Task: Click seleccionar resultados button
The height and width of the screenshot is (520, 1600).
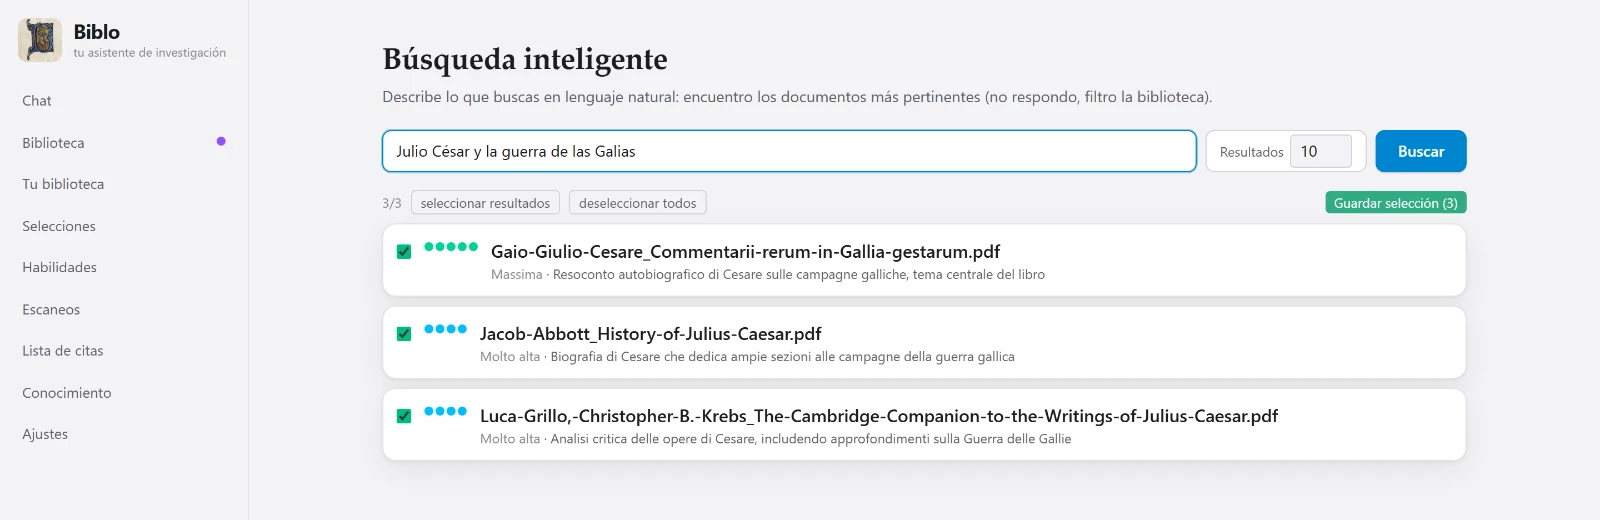Action: [x=485, y=203]
